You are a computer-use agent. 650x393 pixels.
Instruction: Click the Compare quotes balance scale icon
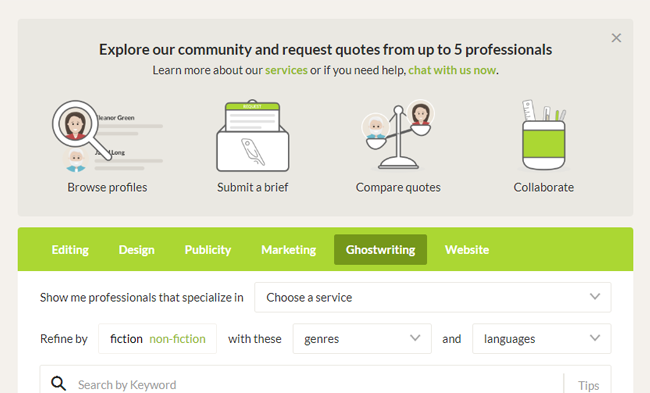[398, 135]
